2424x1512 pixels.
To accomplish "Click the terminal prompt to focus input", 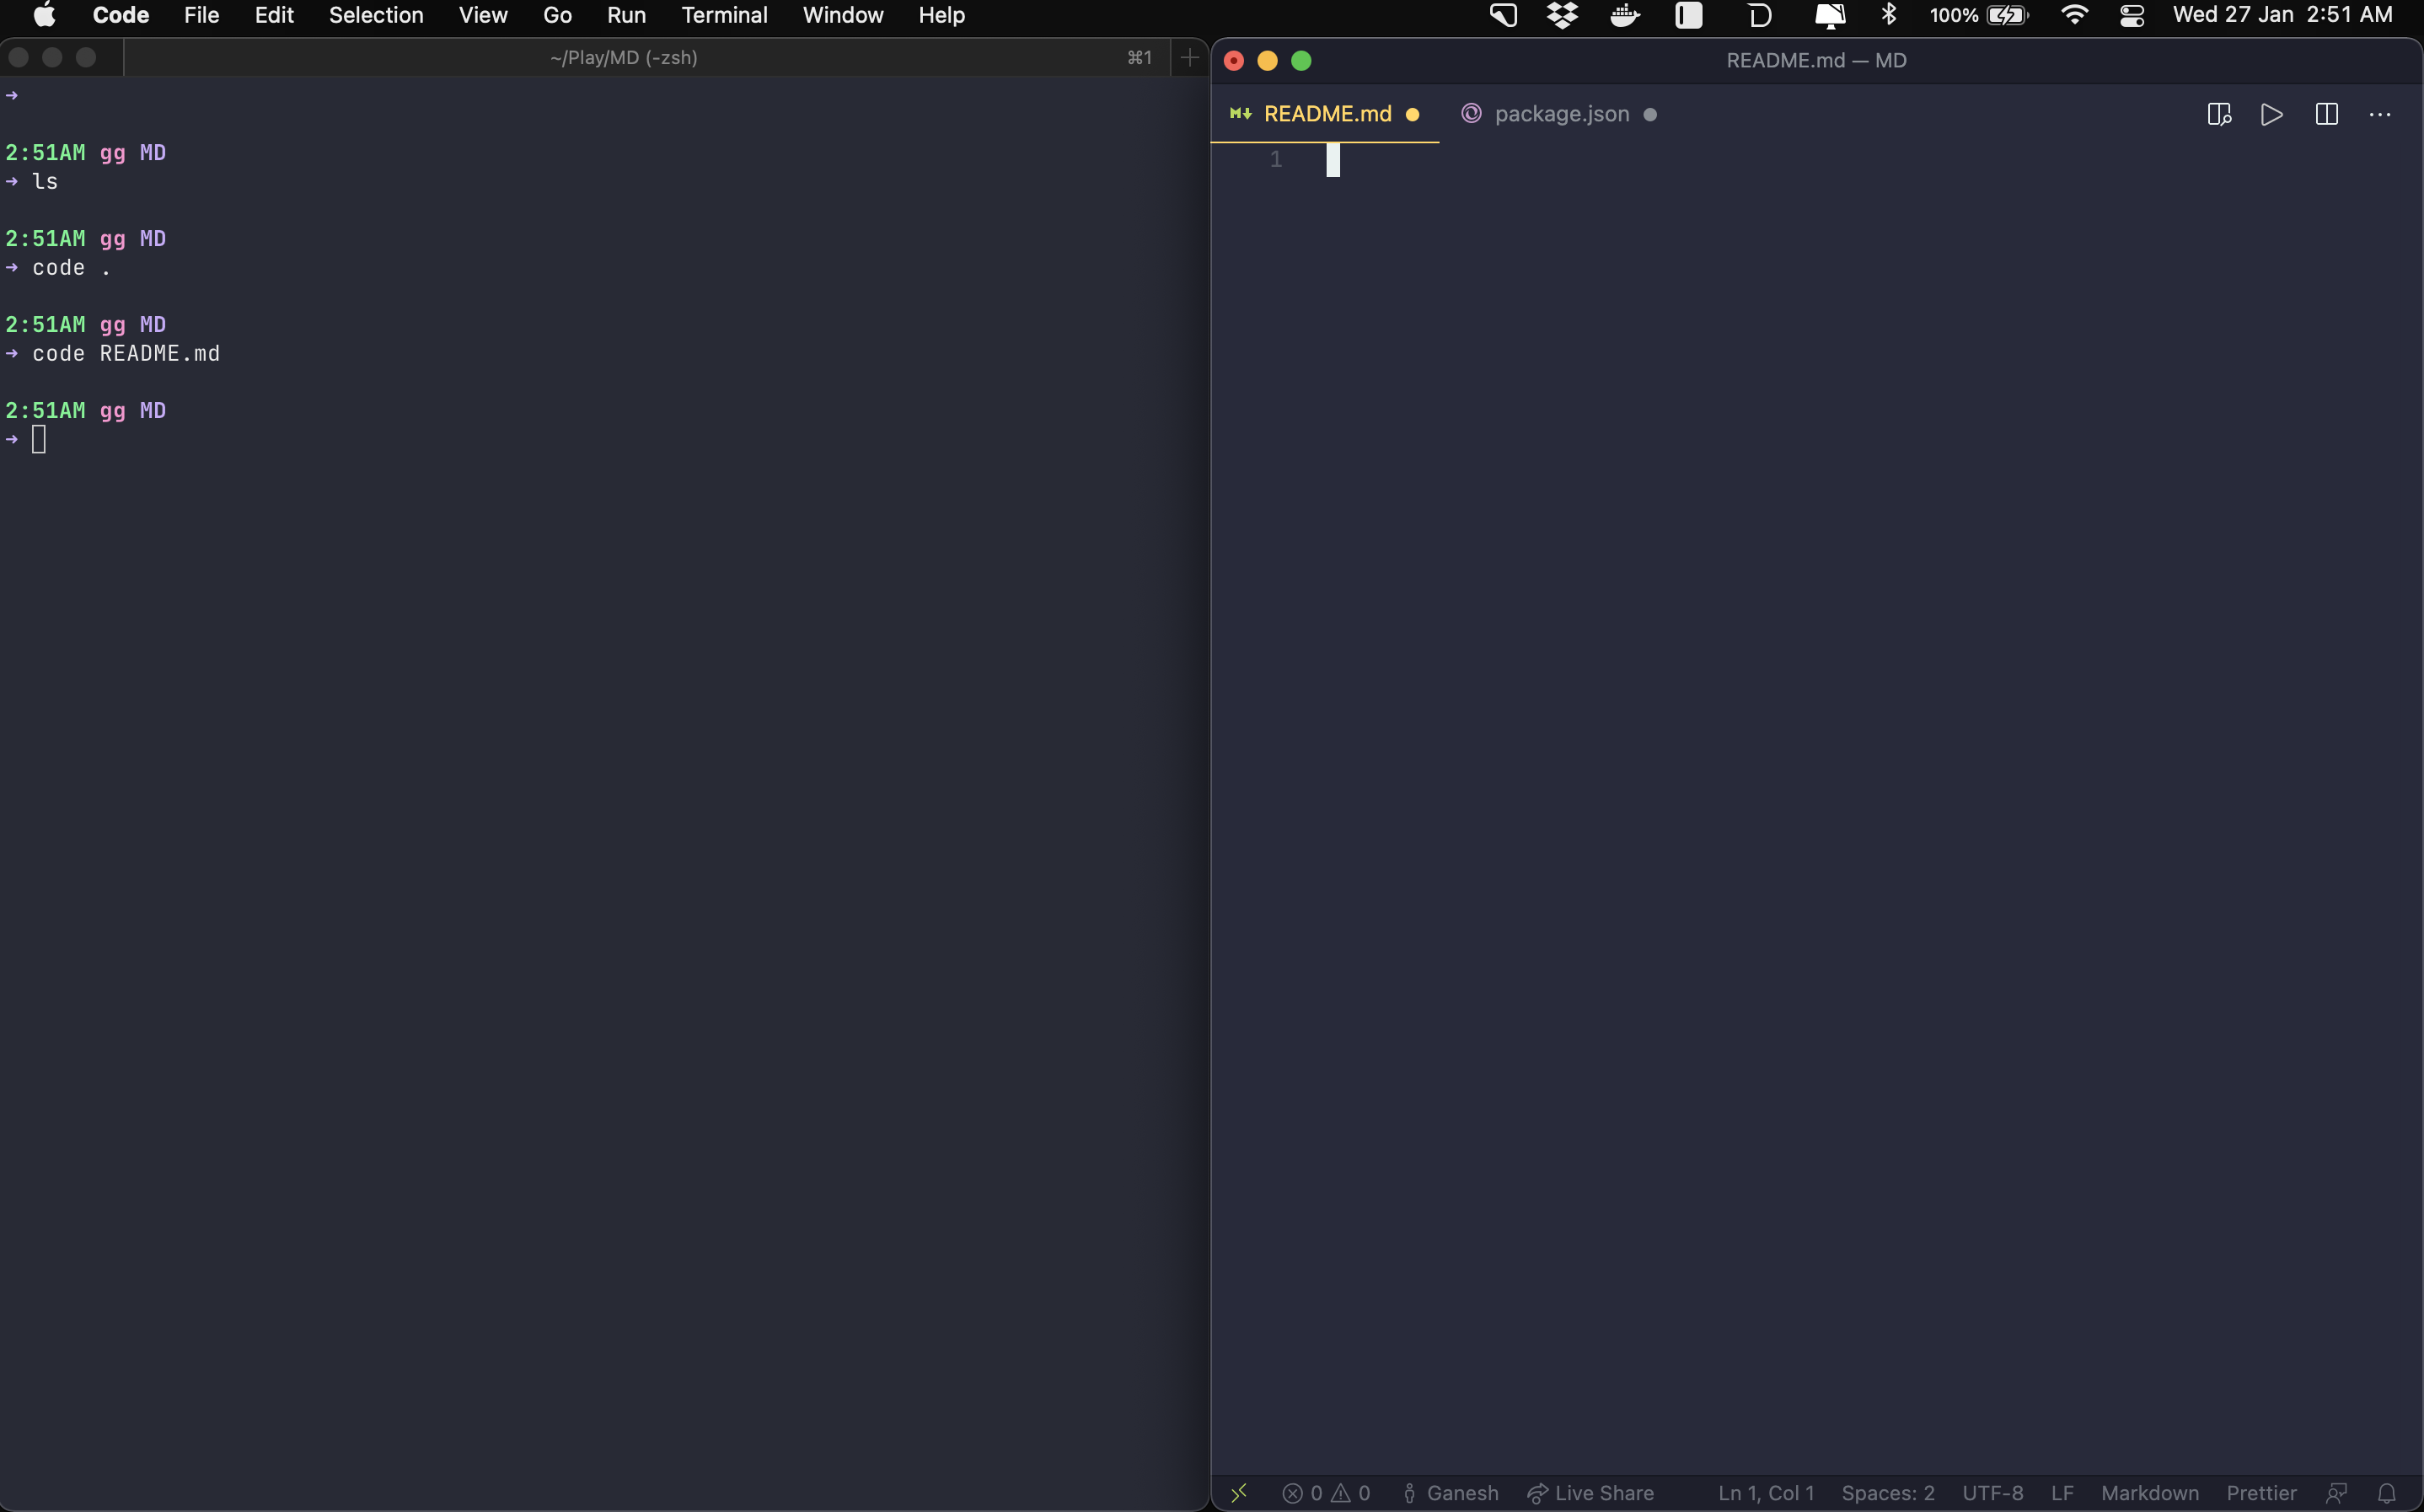I will point(40,439).
